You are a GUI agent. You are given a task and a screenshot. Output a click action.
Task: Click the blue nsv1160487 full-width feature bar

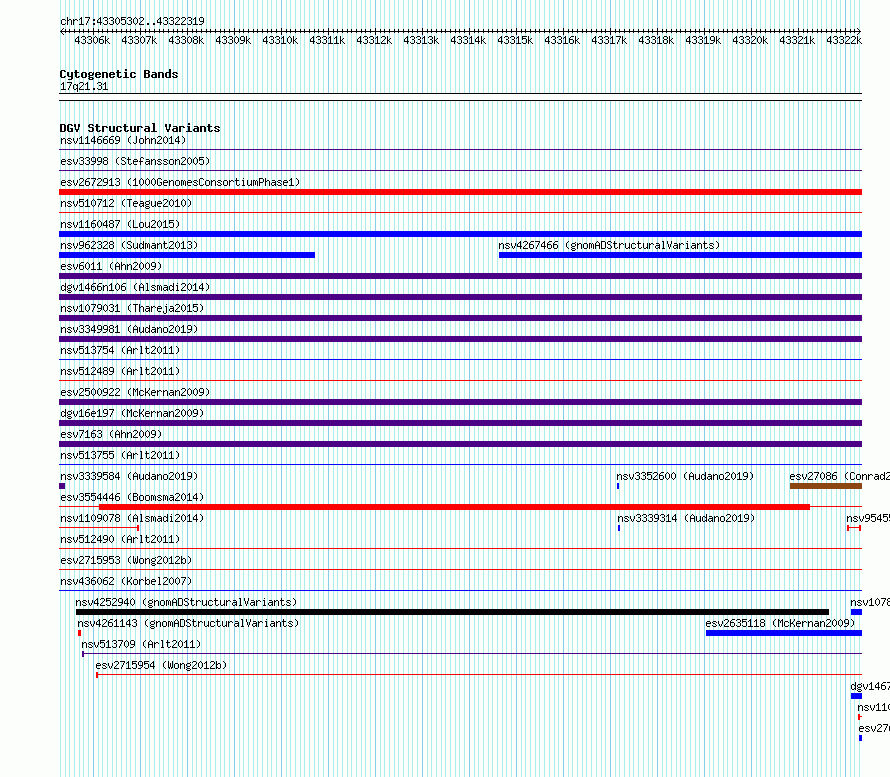460,234
